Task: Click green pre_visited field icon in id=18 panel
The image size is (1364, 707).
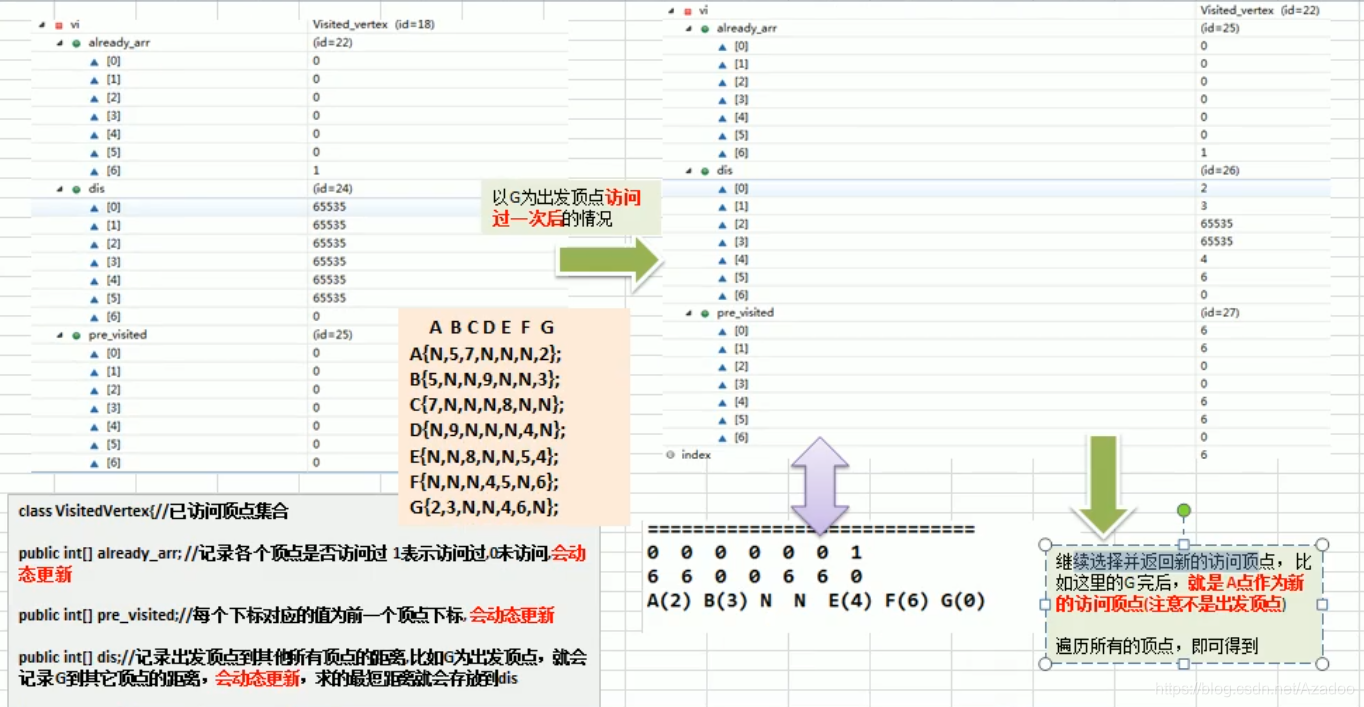Action: (x=77, y=335)
